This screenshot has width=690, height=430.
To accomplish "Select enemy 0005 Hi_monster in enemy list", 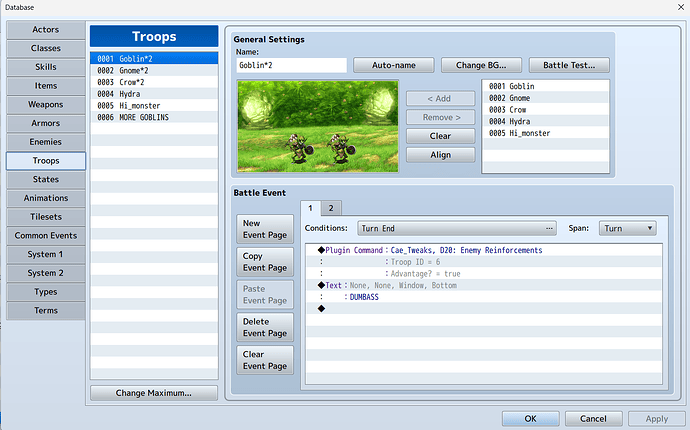I will [546, 133].
